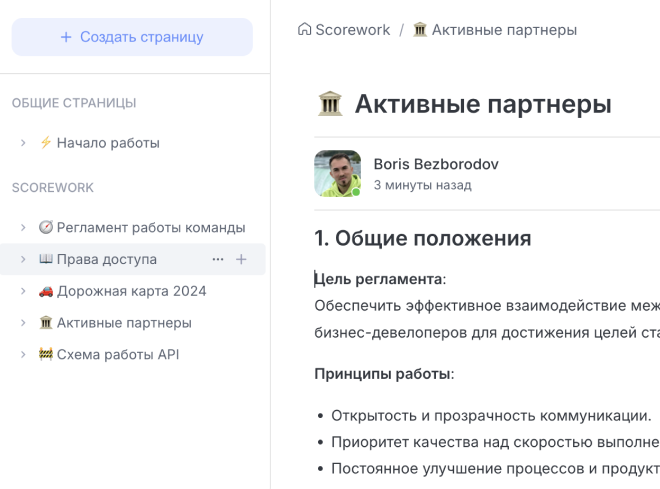Expand the Начало работы tree item
The height and width of the screenshot is (489, 660).
click(x=23, y=143)
